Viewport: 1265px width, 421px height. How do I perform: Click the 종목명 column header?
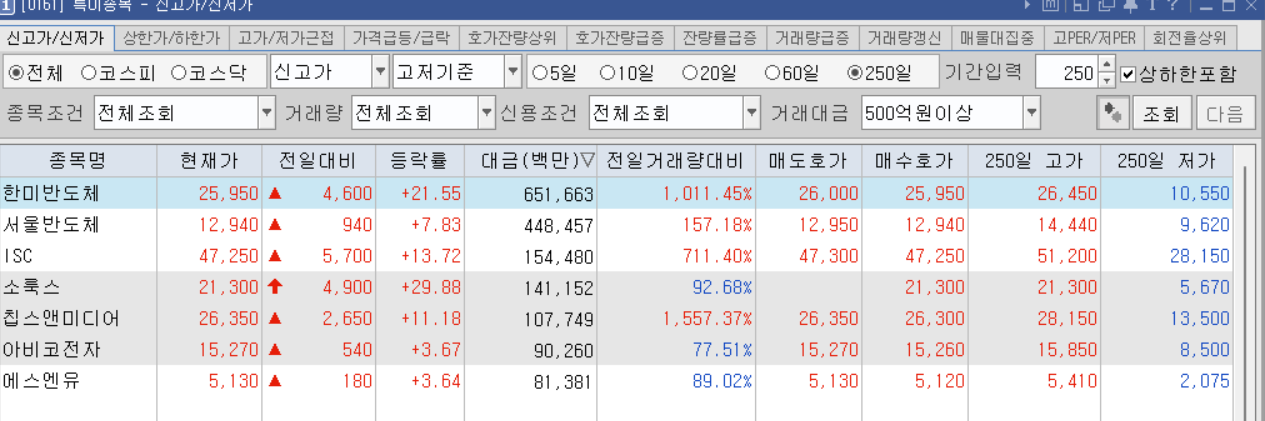pyautogui.click(x=78, y=160)
